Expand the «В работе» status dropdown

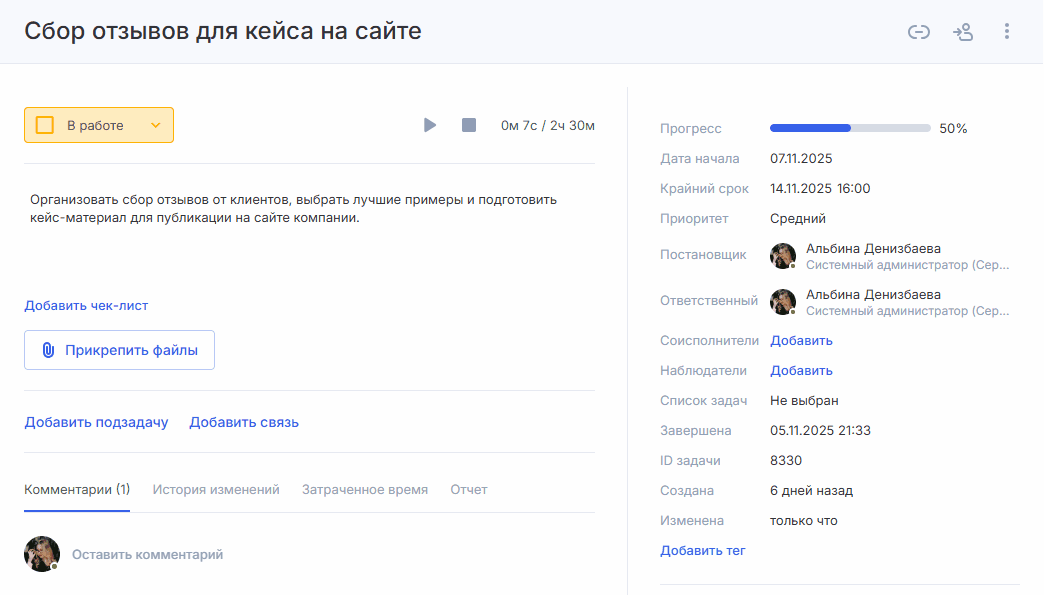tap(155, 125)
